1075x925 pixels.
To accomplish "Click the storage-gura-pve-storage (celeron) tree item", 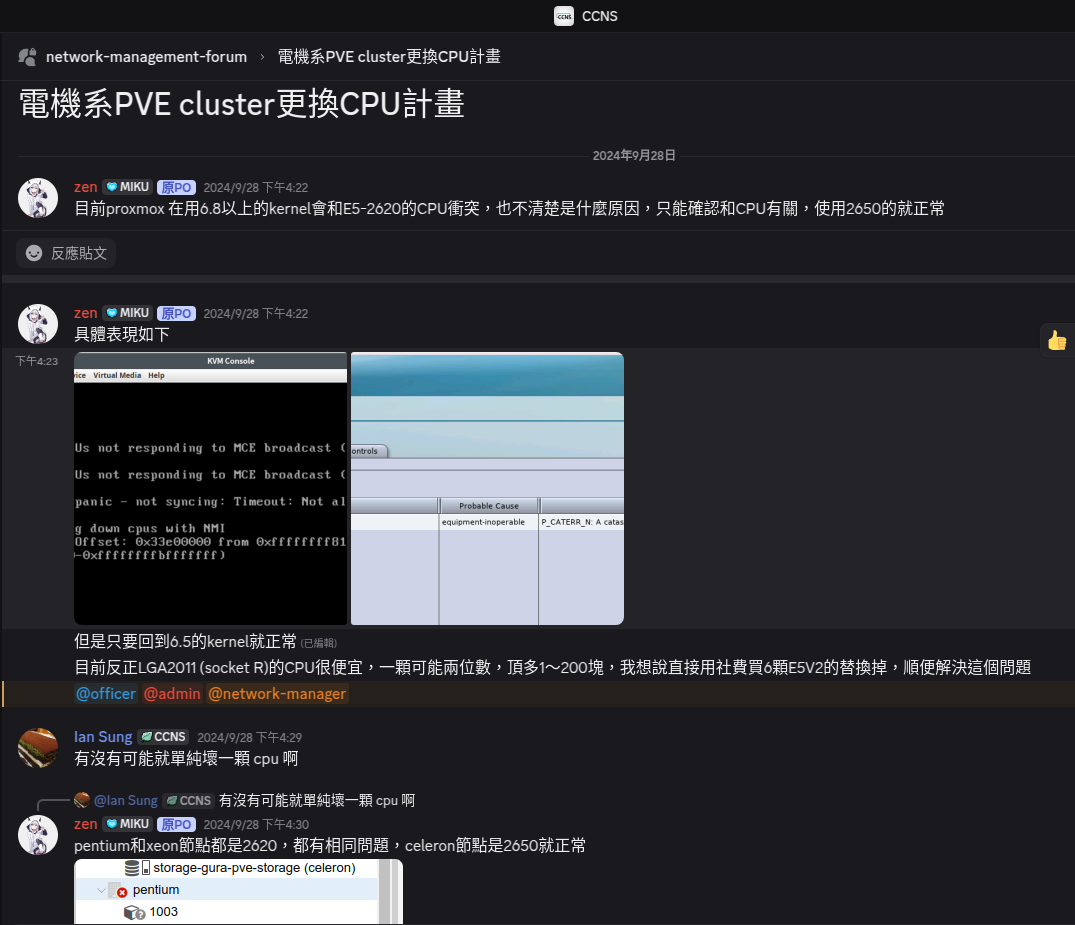I will 253,868.
